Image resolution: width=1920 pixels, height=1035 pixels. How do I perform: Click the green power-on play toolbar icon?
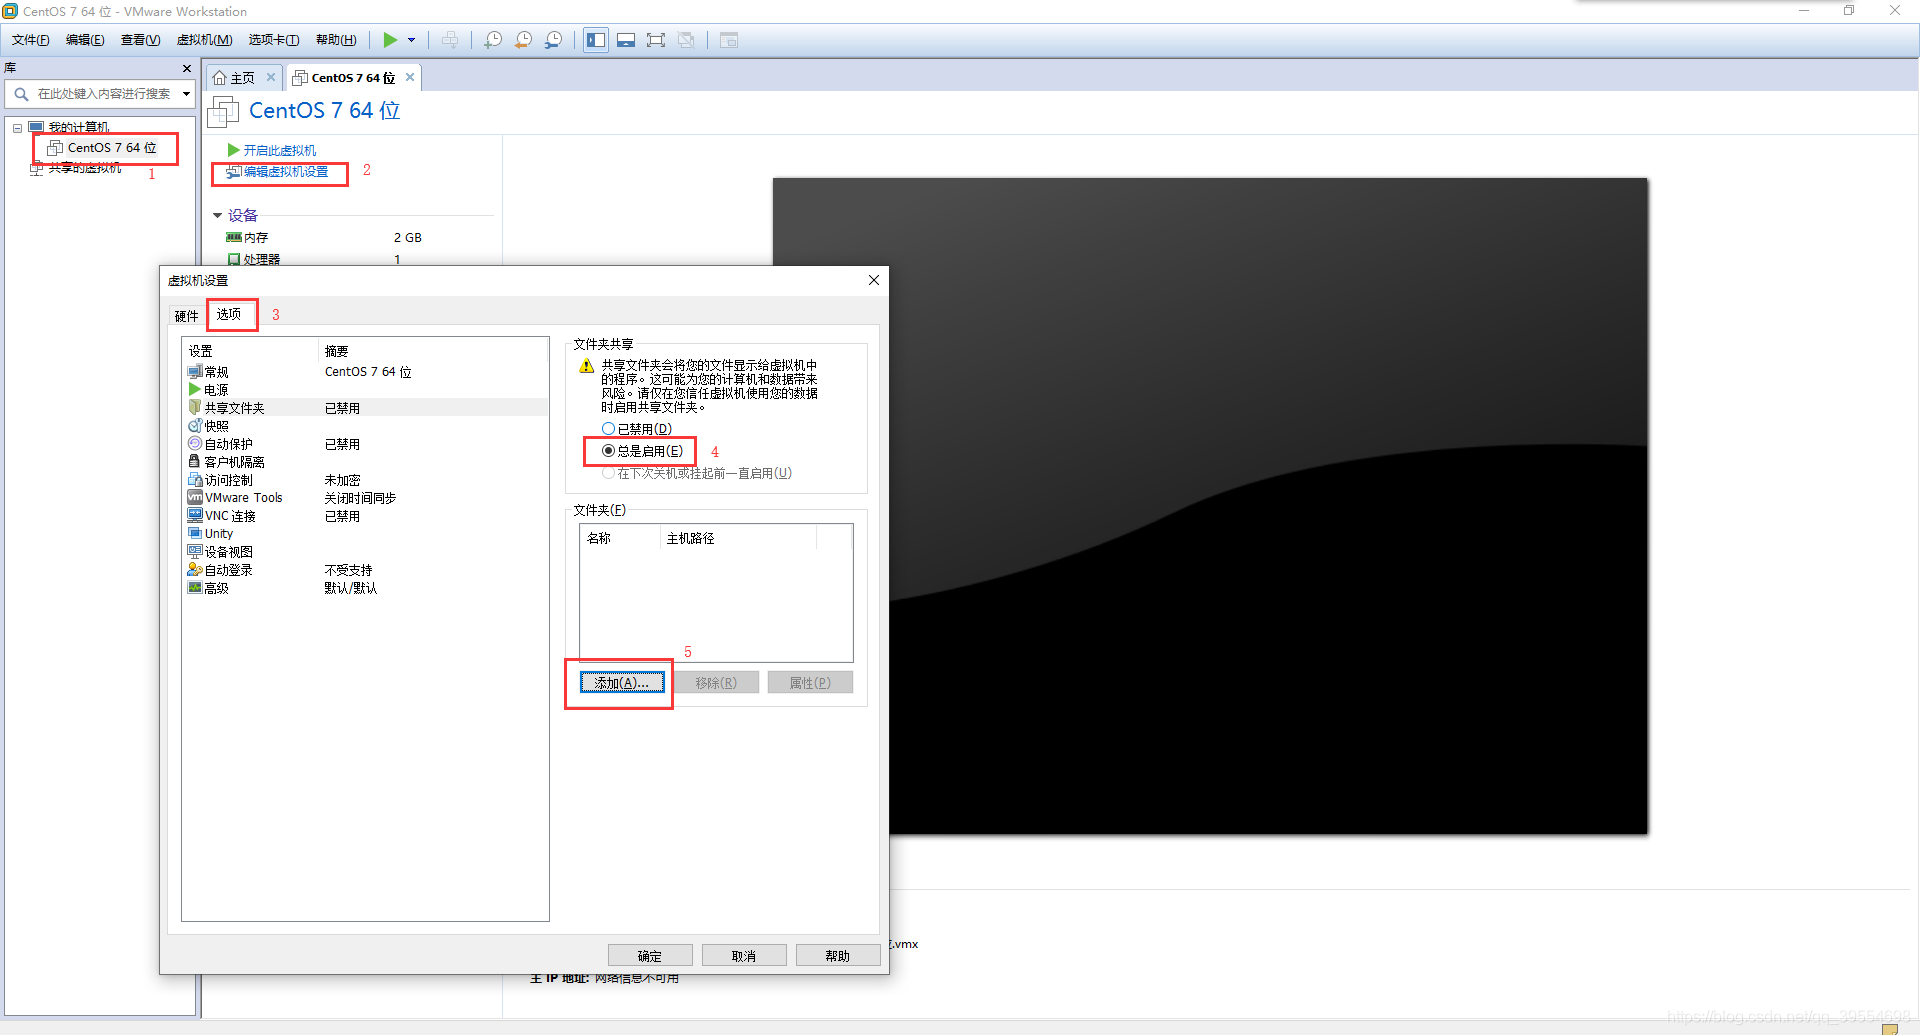tap(390, 40)
